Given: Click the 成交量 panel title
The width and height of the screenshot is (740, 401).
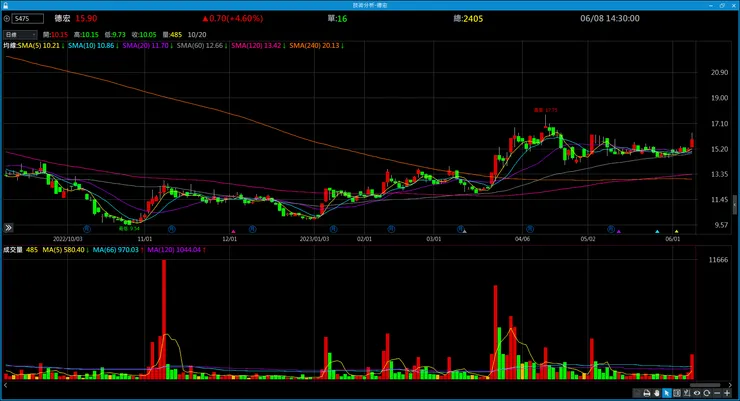Looking at the screenshot, I should (x=13, y=250).
